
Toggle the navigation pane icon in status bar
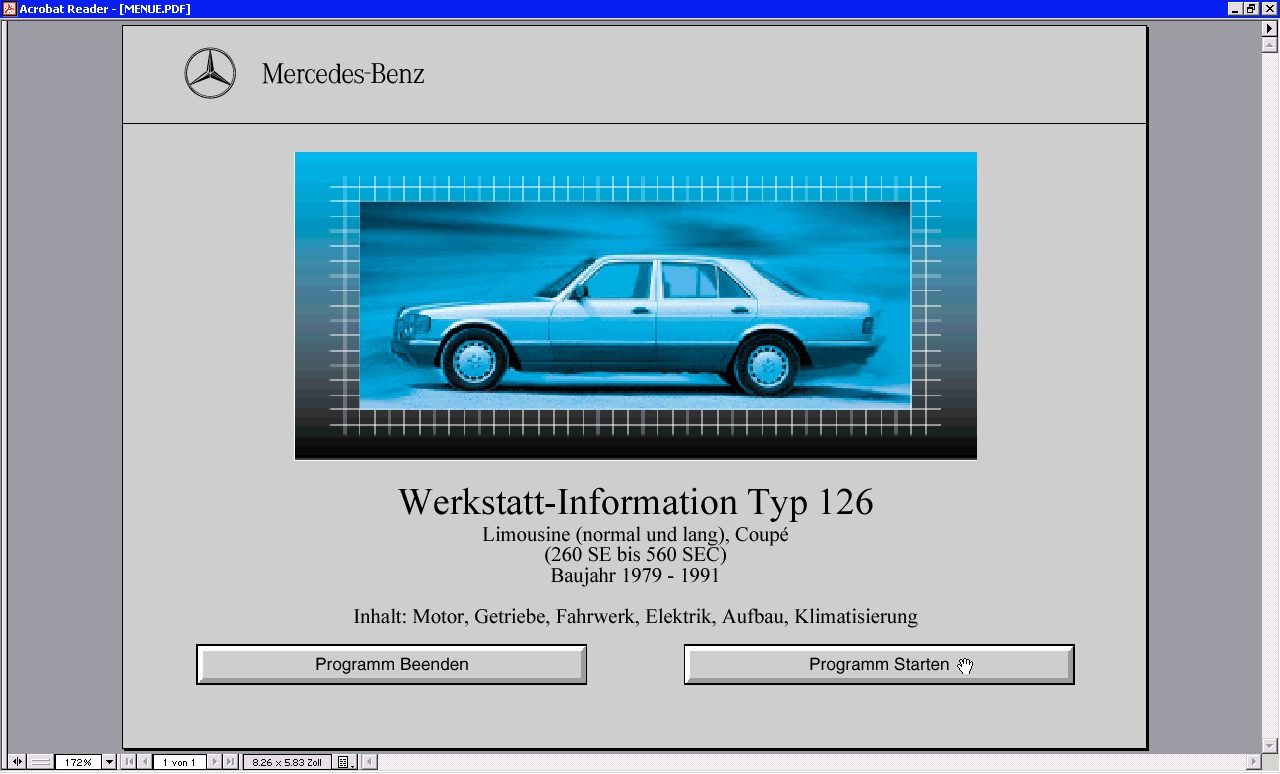point(17,762)
